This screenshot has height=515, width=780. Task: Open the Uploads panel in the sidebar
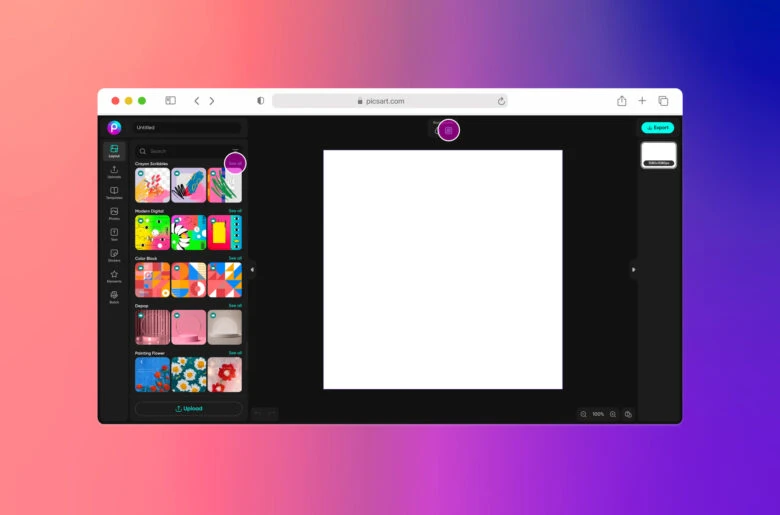tap(114, 172)
